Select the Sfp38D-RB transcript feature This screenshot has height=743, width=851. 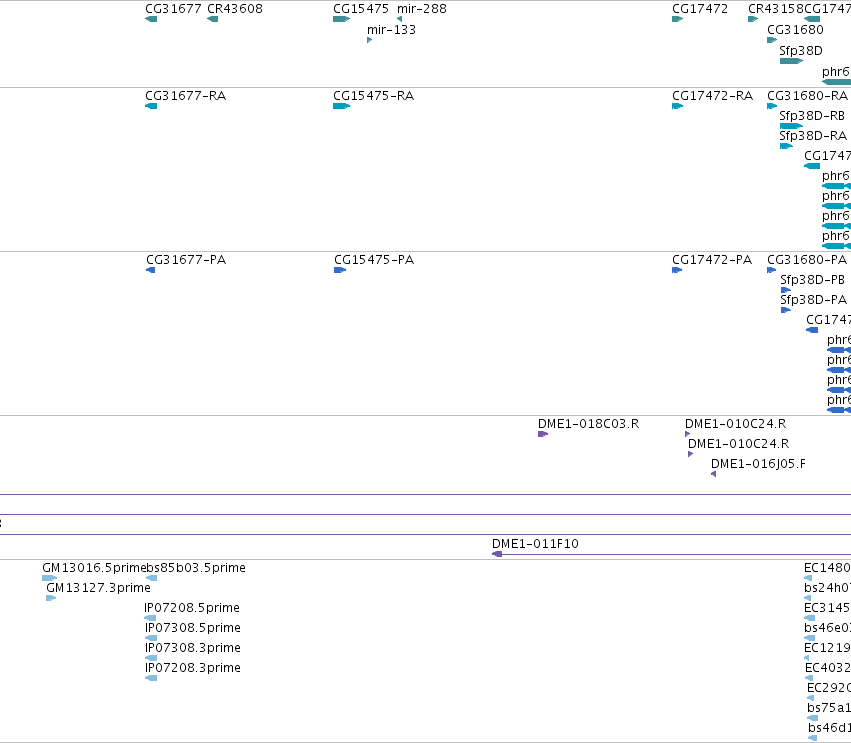pyautogui.click(x=791, y=126)
